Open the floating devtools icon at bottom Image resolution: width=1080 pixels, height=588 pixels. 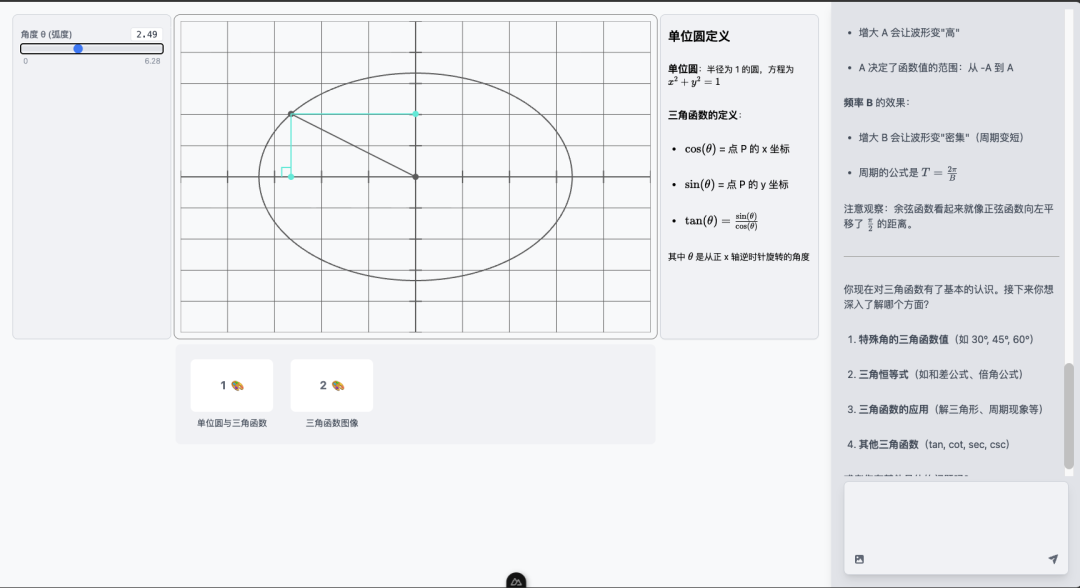pos(516,580)
